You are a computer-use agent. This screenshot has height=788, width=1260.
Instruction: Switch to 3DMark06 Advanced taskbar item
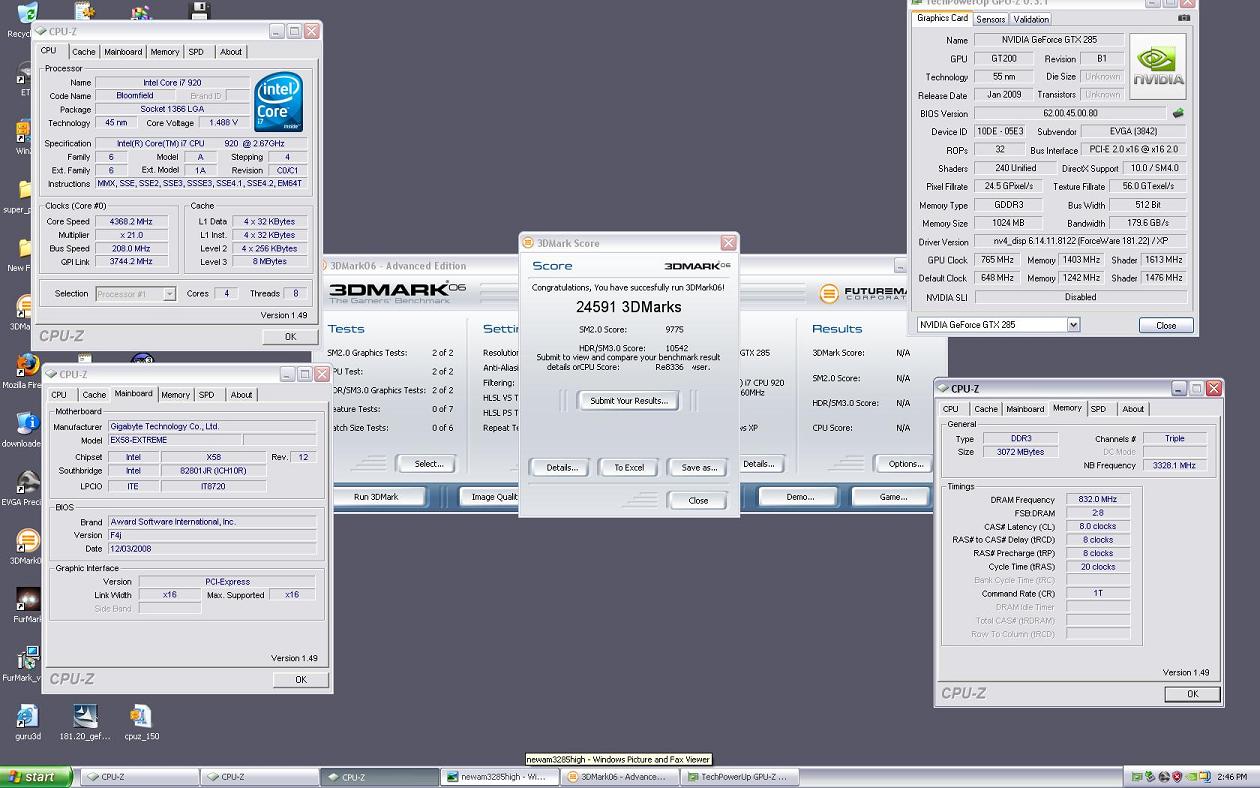[620, 777]
